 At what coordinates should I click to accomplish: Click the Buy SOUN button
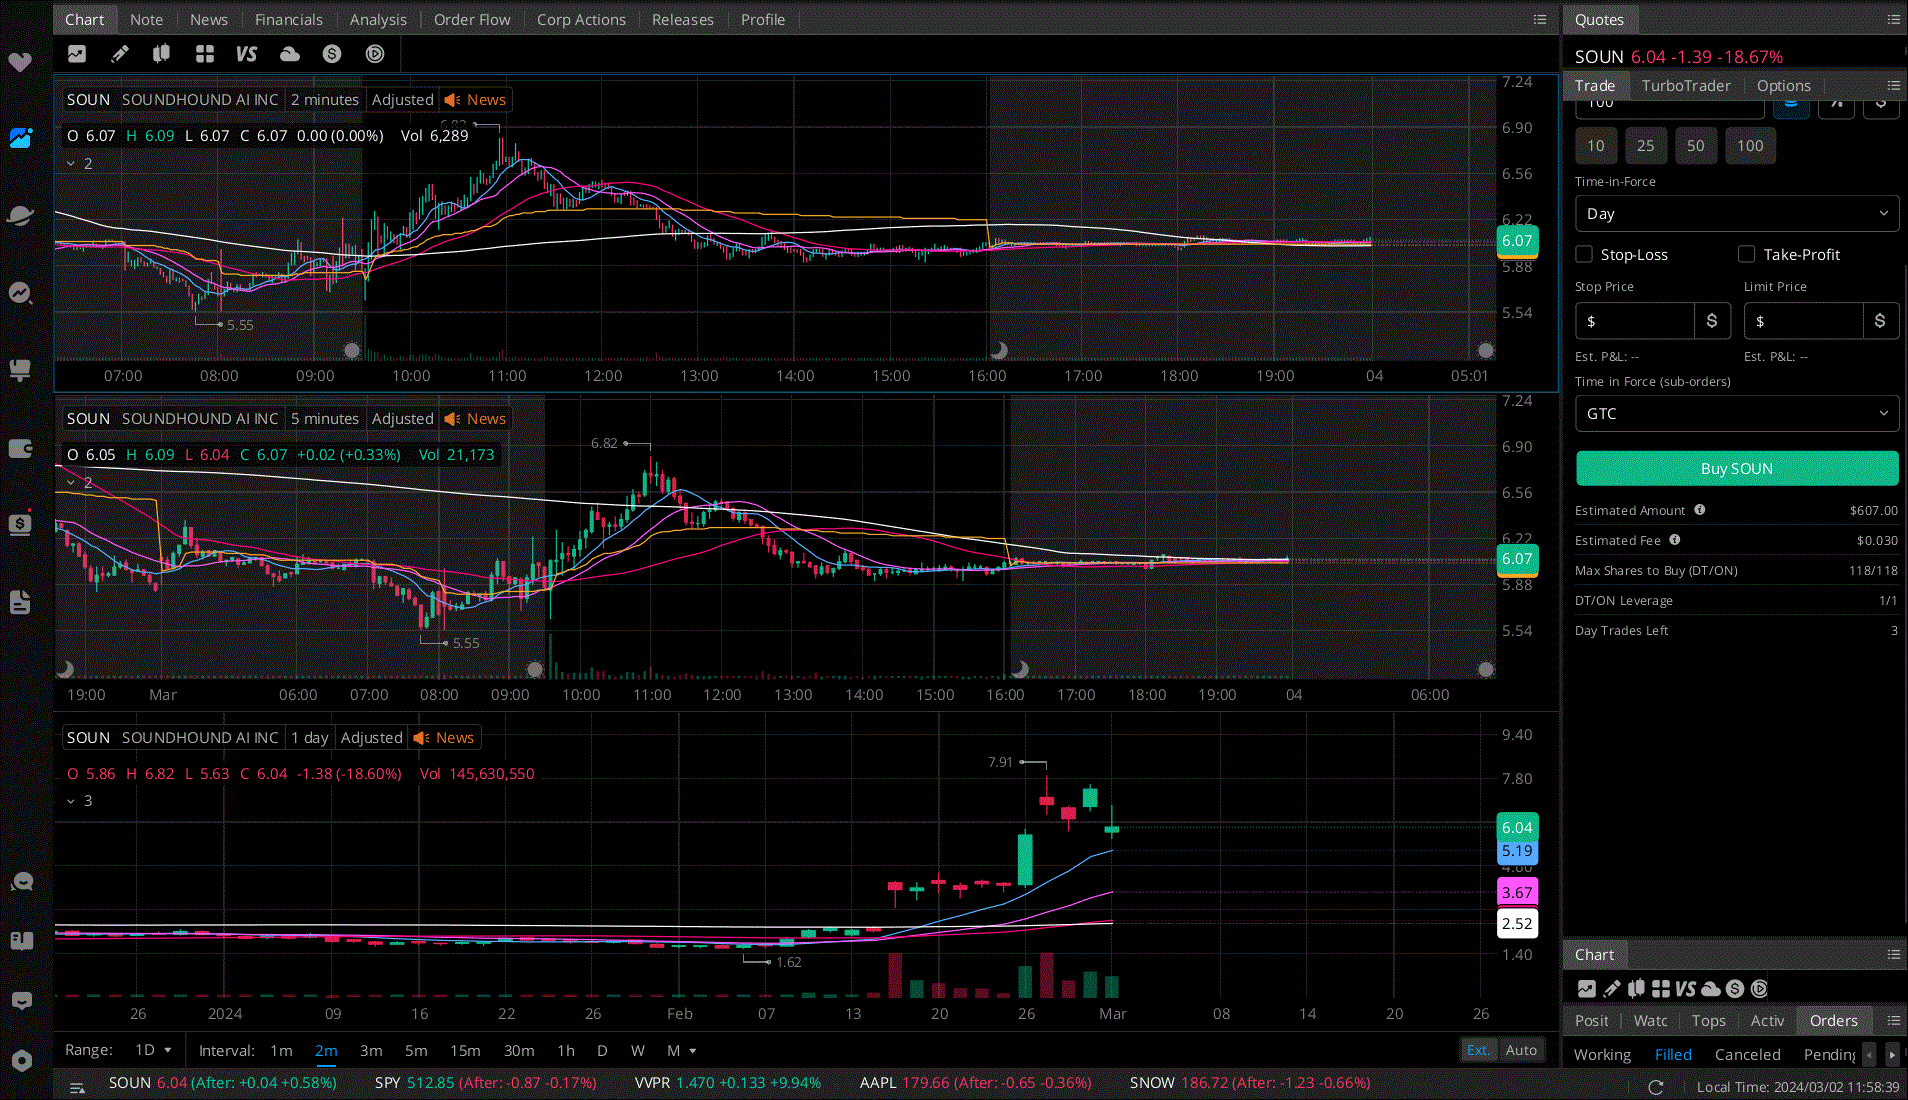[x=1736, y=468]
